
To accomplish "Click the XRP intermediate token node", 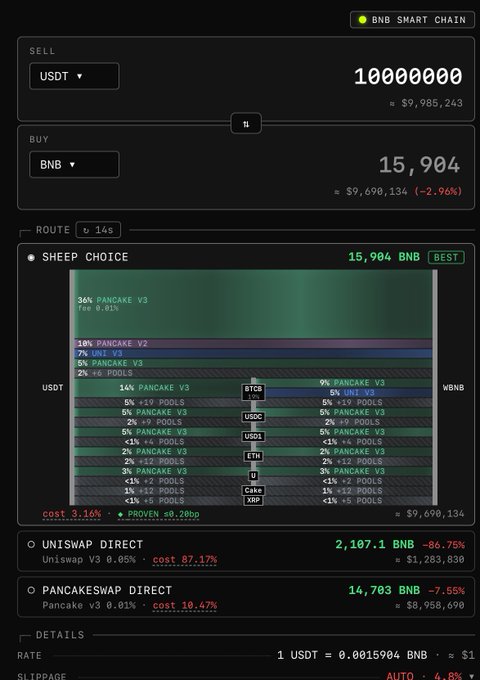I will click(253, 500).
